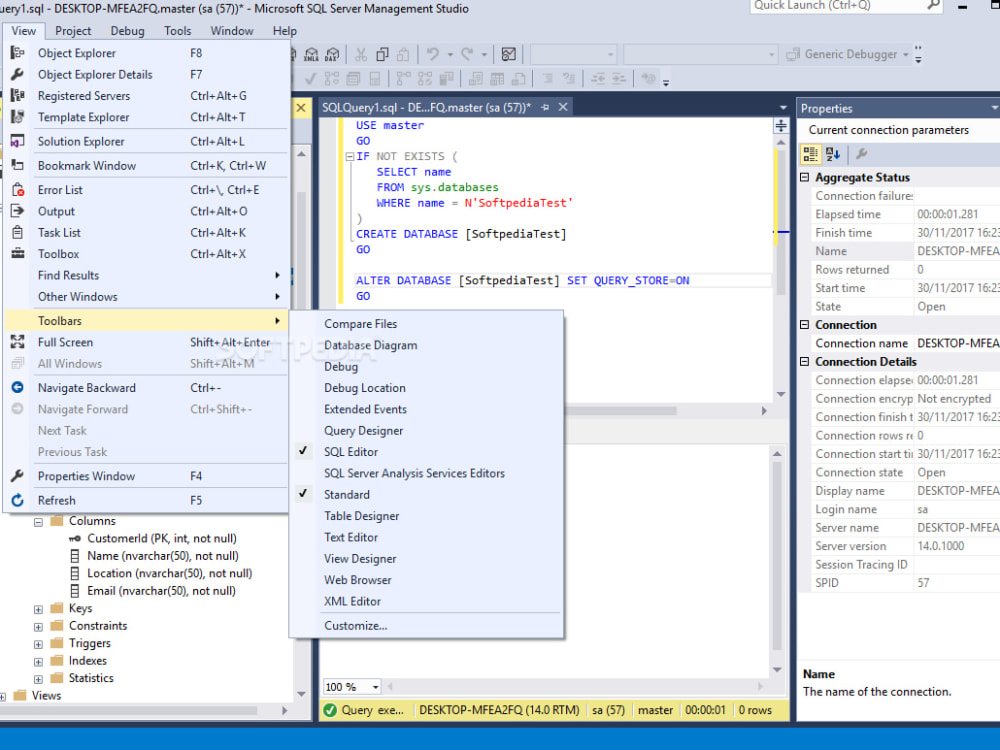Screen dimensions: 1000x750
Task: Click Registered Servers icon in menu
Action: pos(17,96)
